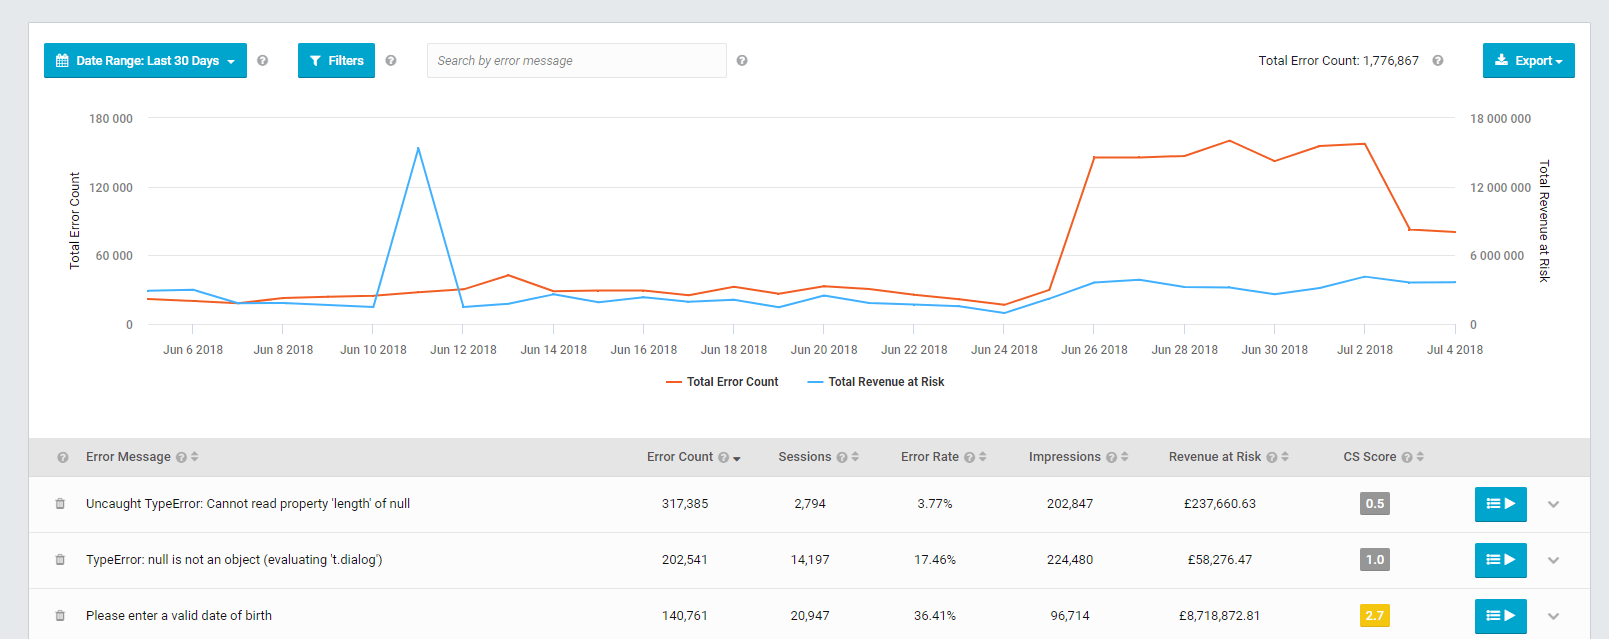Open the Filters button
The image size is (1609, 639).
(336, 61)
